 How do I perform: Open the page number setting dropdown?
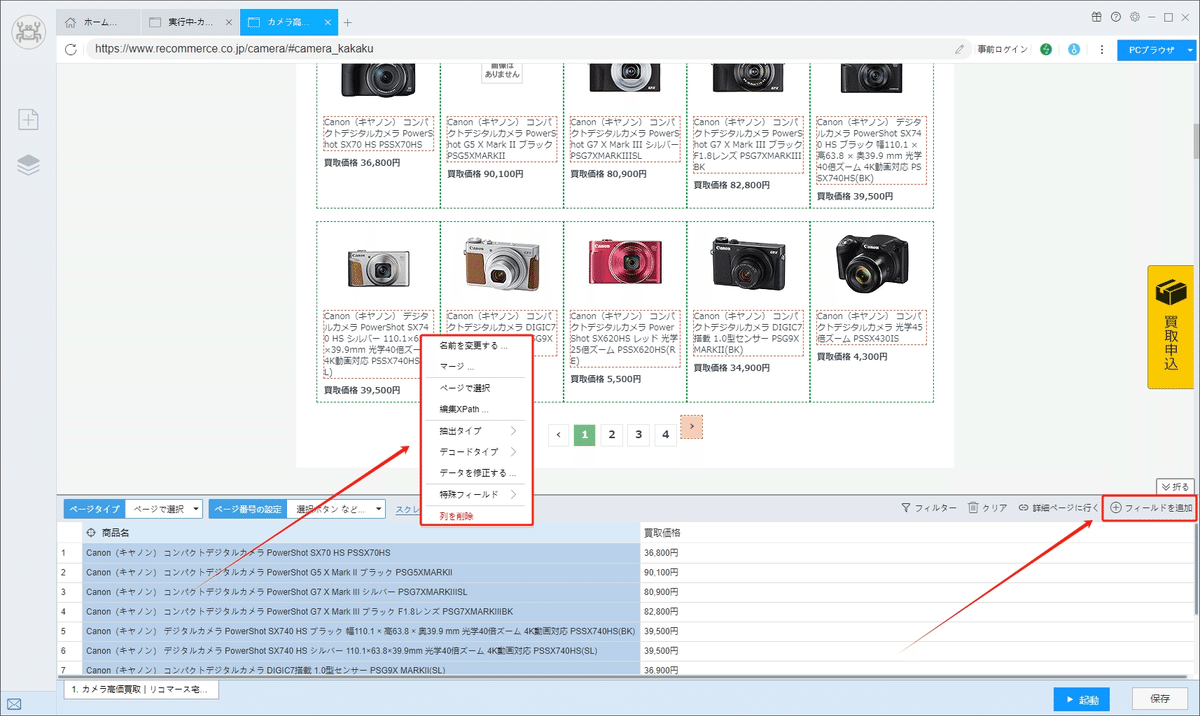[x=336, y=509]
